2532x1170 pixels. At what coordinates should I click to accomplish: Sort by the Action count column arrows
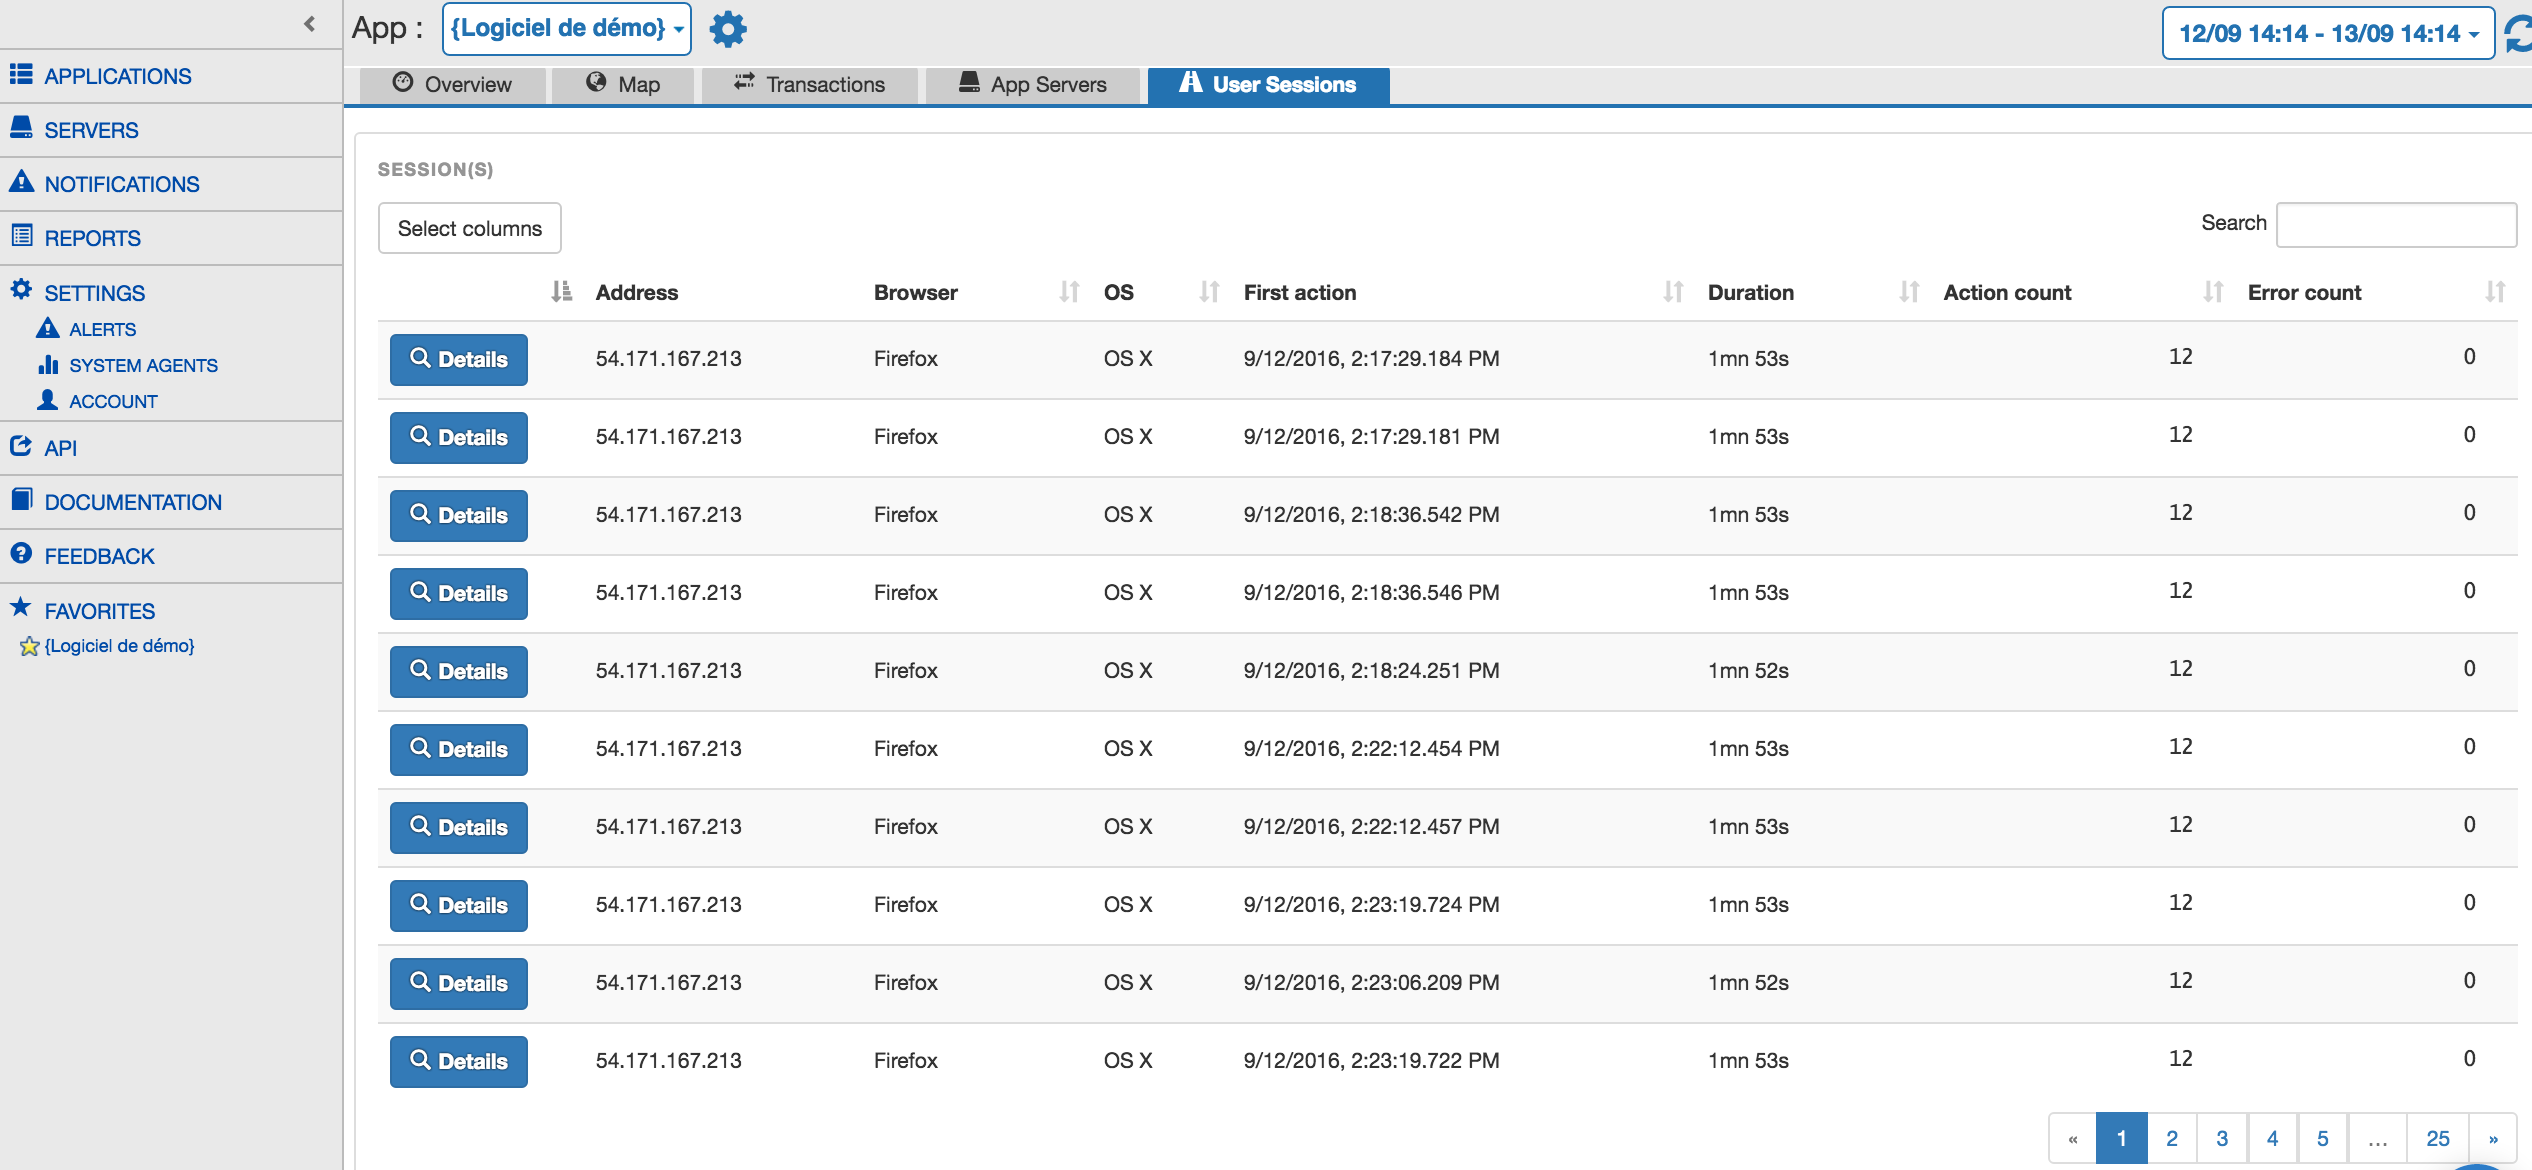pyautogui.click(x=2213, y=292)
